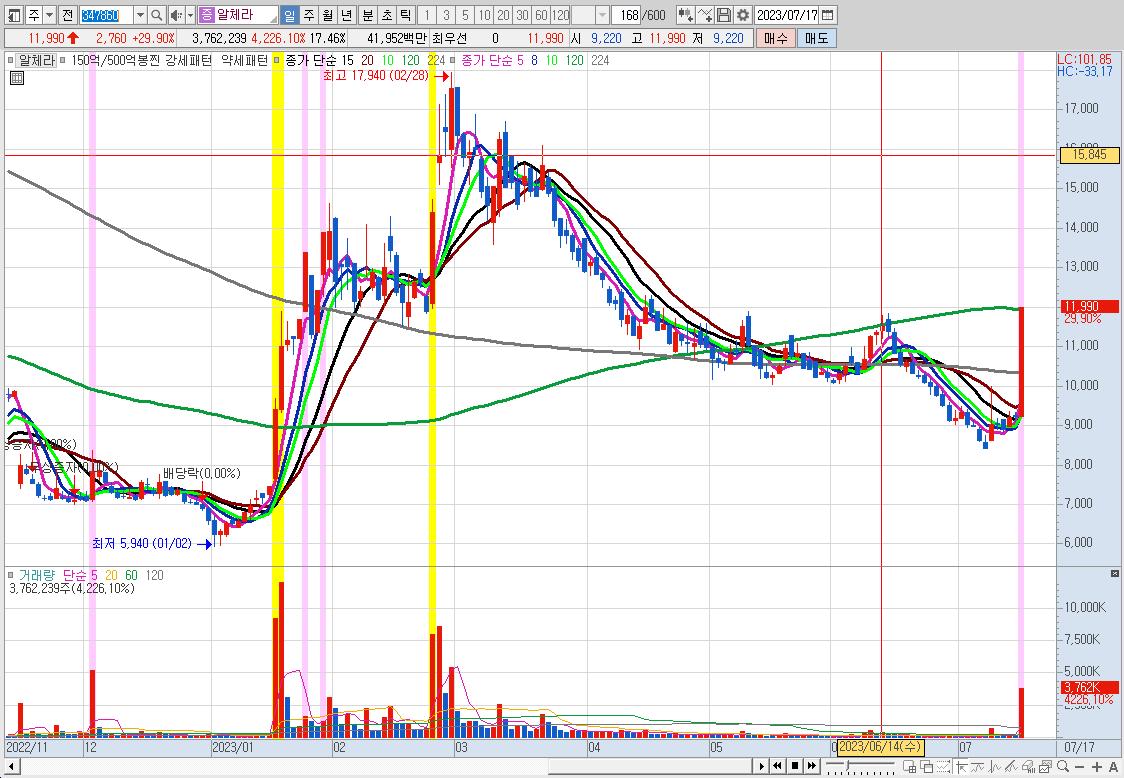Click the add chart pane icon
1124x778 pixels.
(910, 766)
